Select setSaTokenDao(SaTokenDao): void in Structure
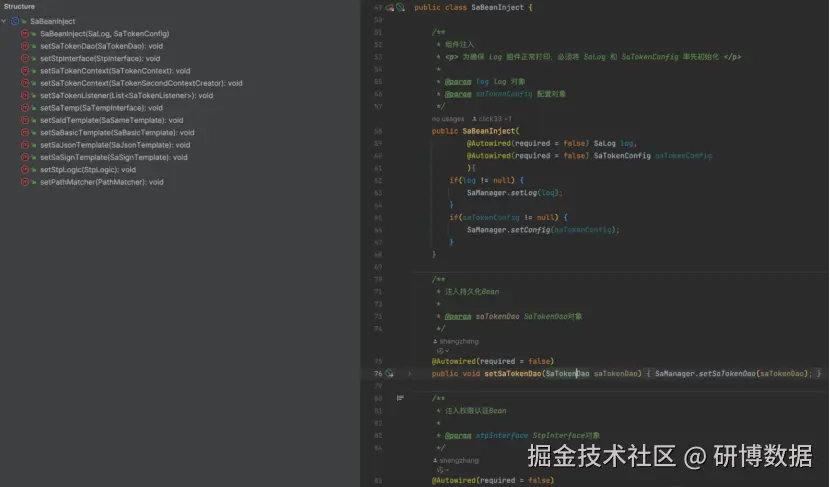 tap(102, 46)
